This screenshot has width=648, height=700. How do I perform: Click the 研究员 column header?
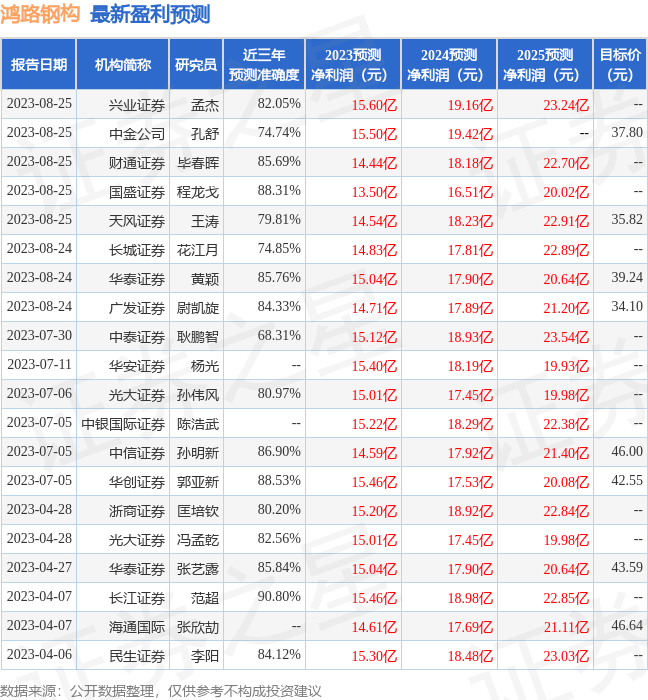pyautogui.click(x=196, y=64)
